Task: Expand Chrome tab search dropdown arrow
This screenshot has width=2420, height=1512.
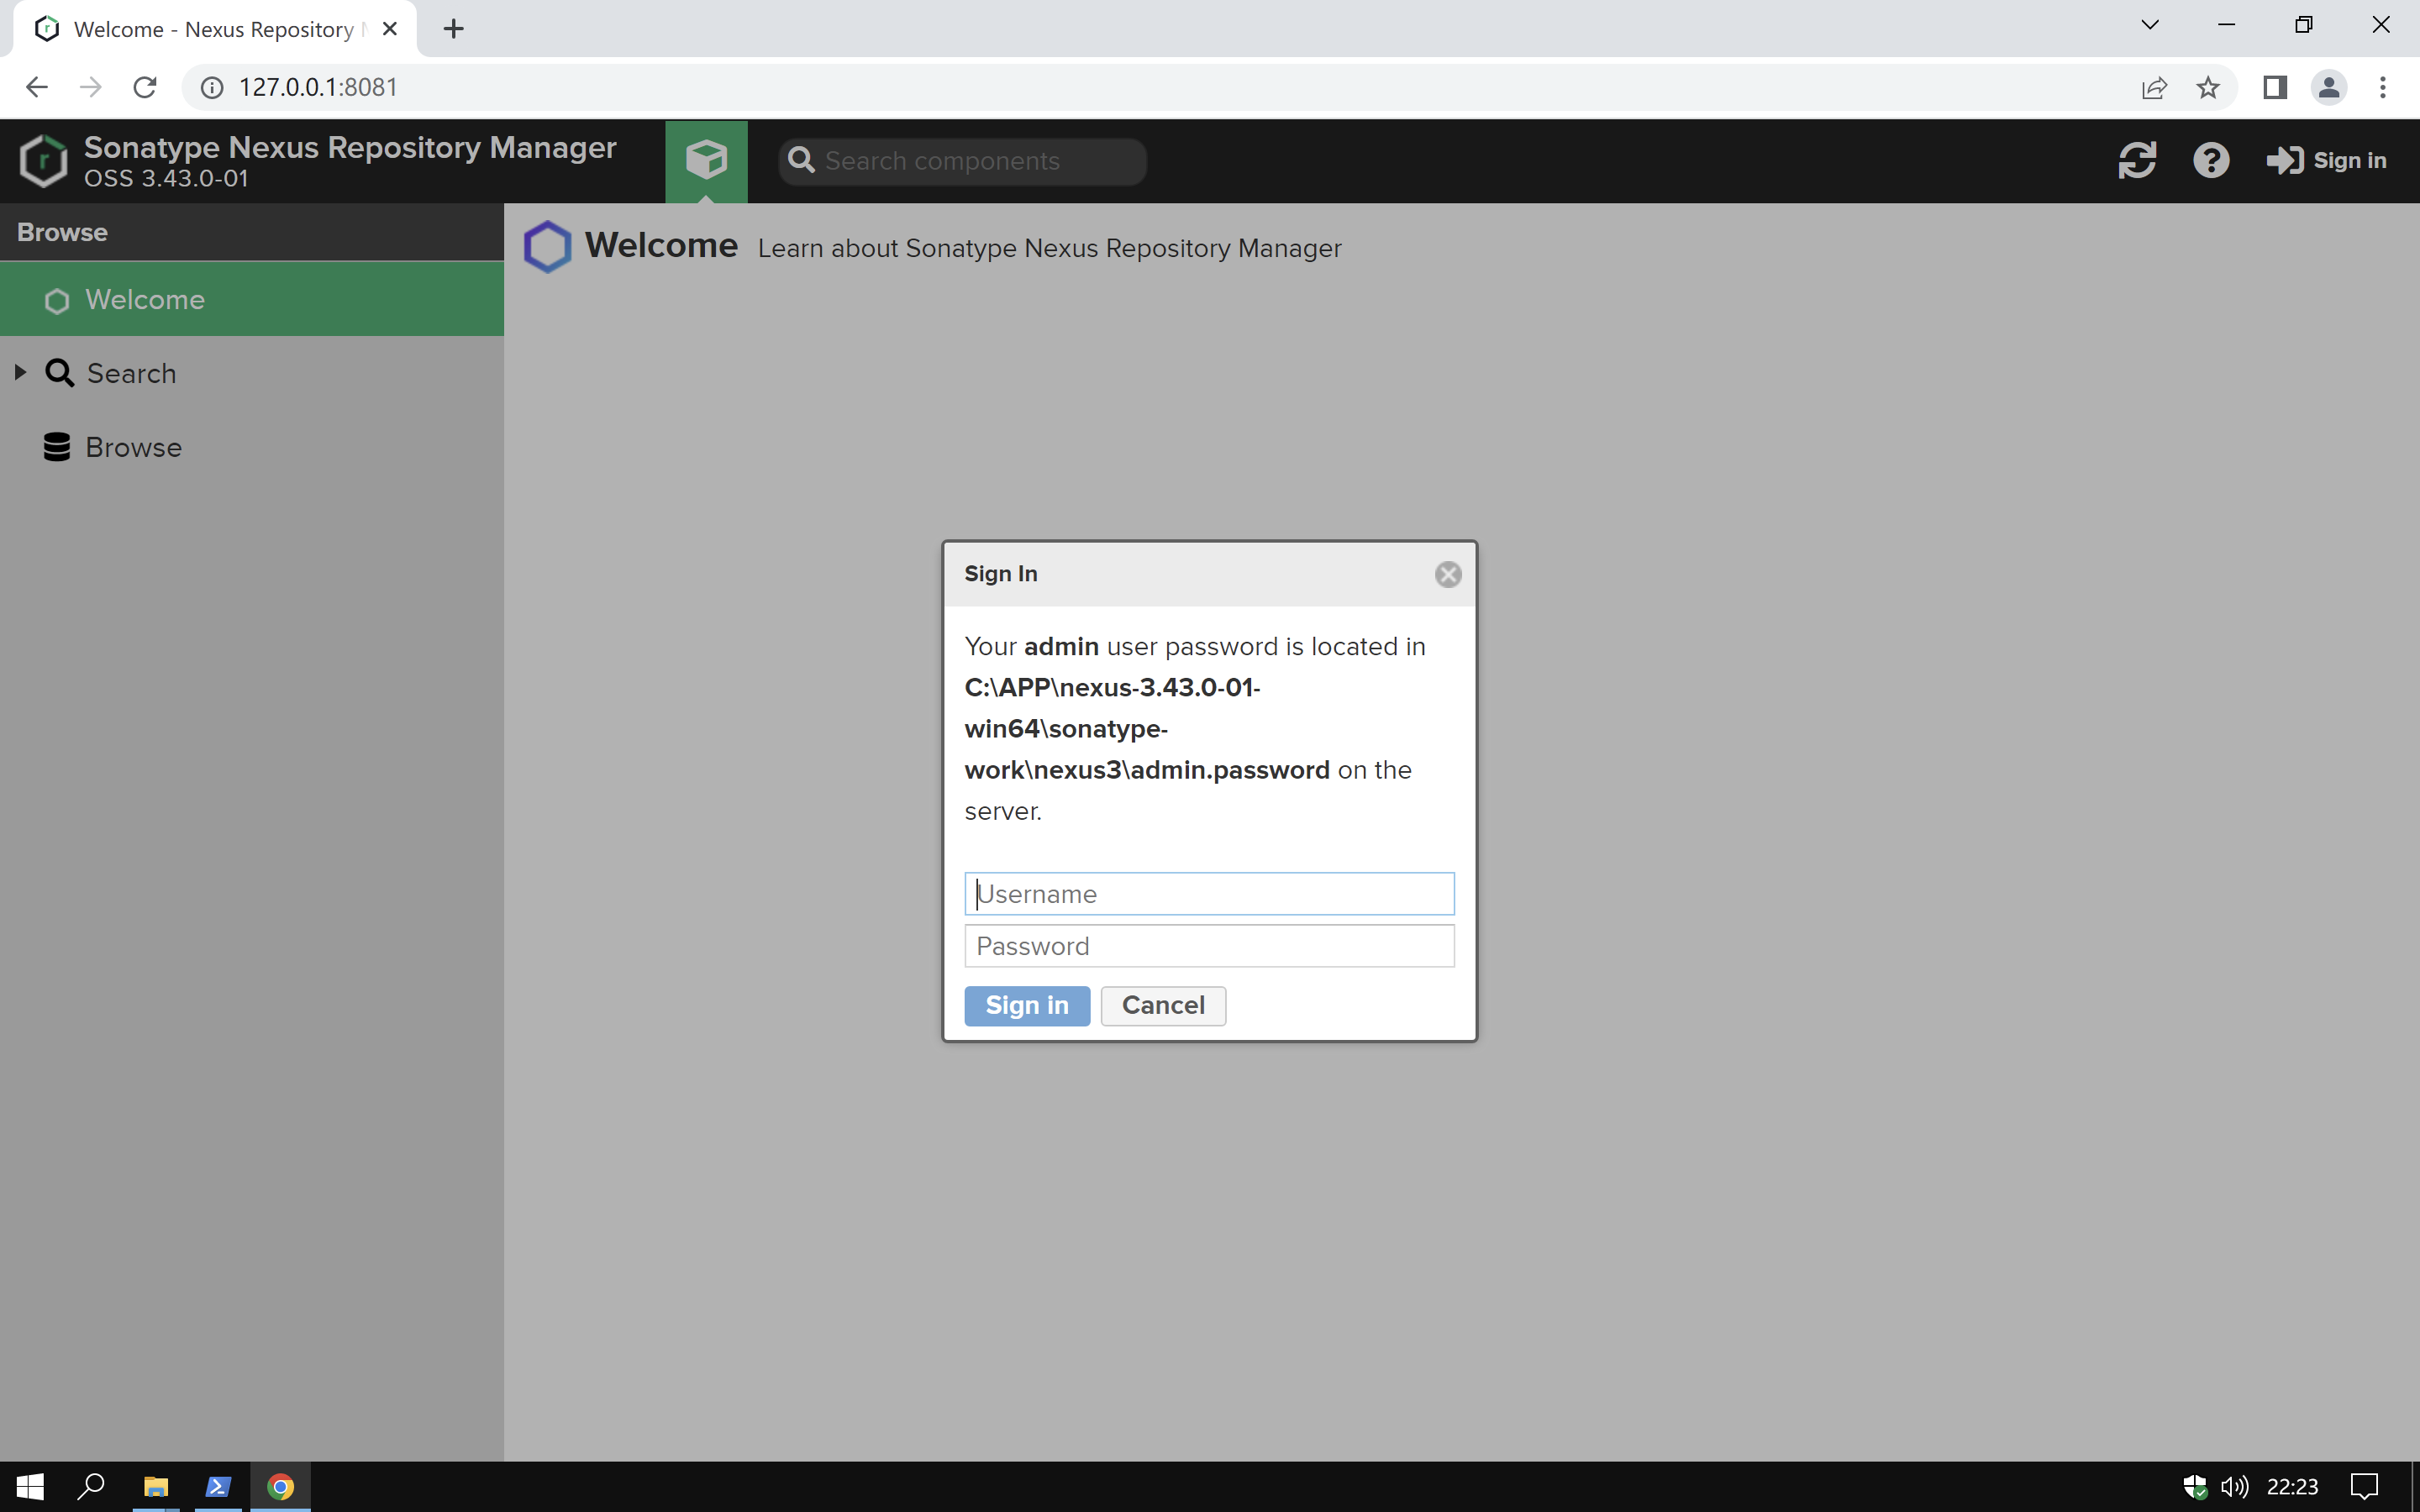Action: (x=2149, y=25)
